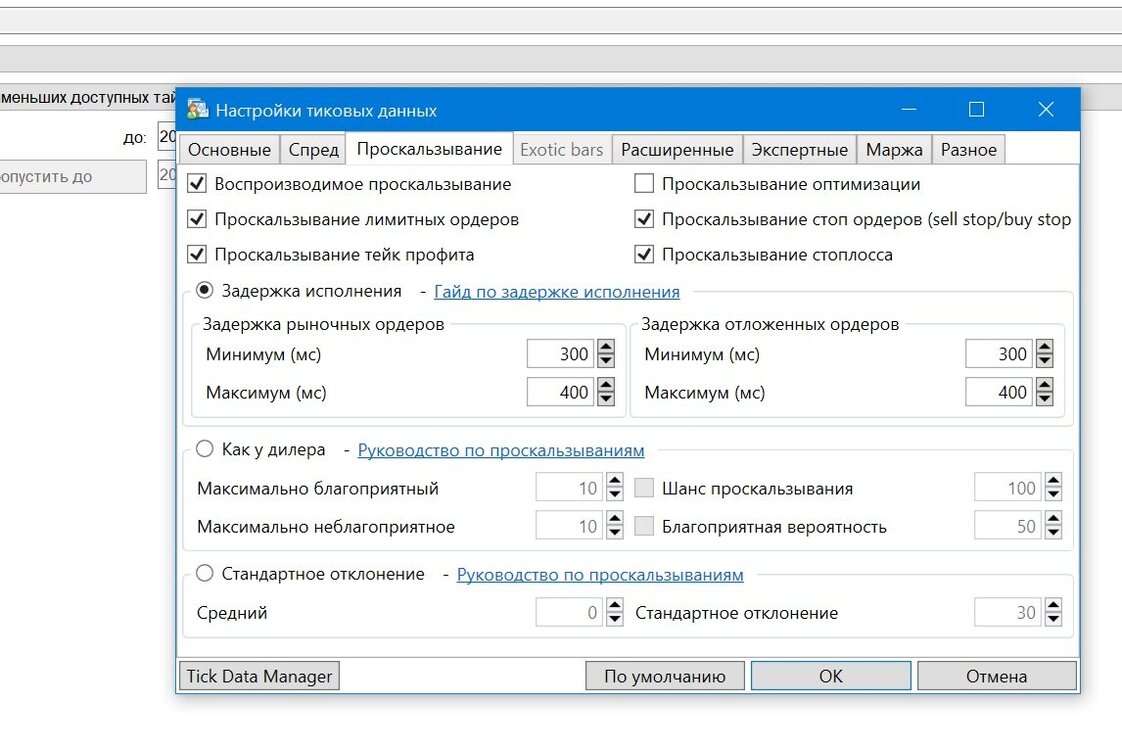Decrease market orders Минимум (мс) with down arrow

(606, 361)
